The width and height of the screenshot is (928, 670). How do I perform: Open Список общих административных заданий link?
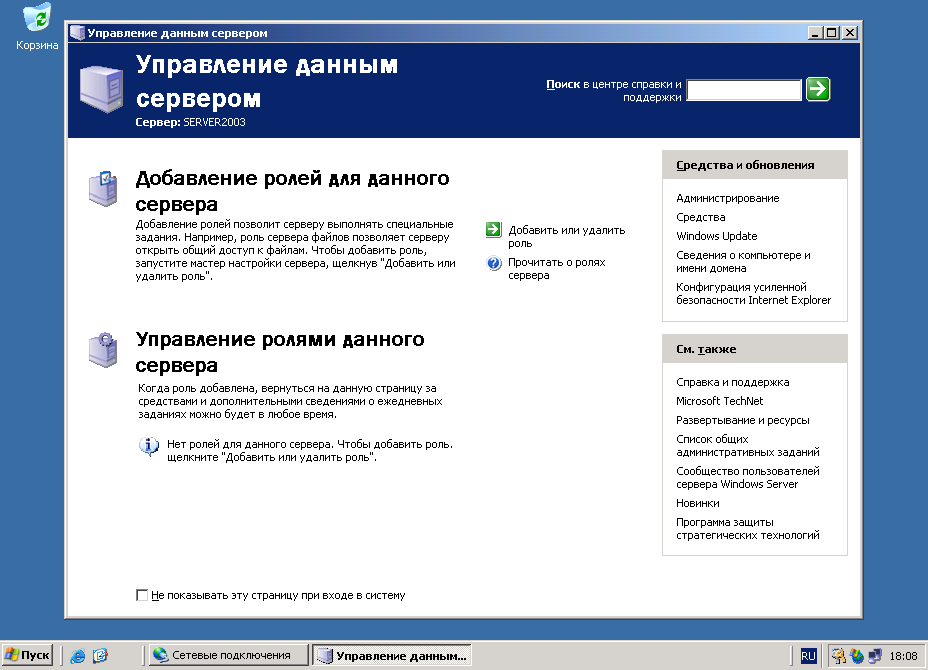[x=747, y=446]
